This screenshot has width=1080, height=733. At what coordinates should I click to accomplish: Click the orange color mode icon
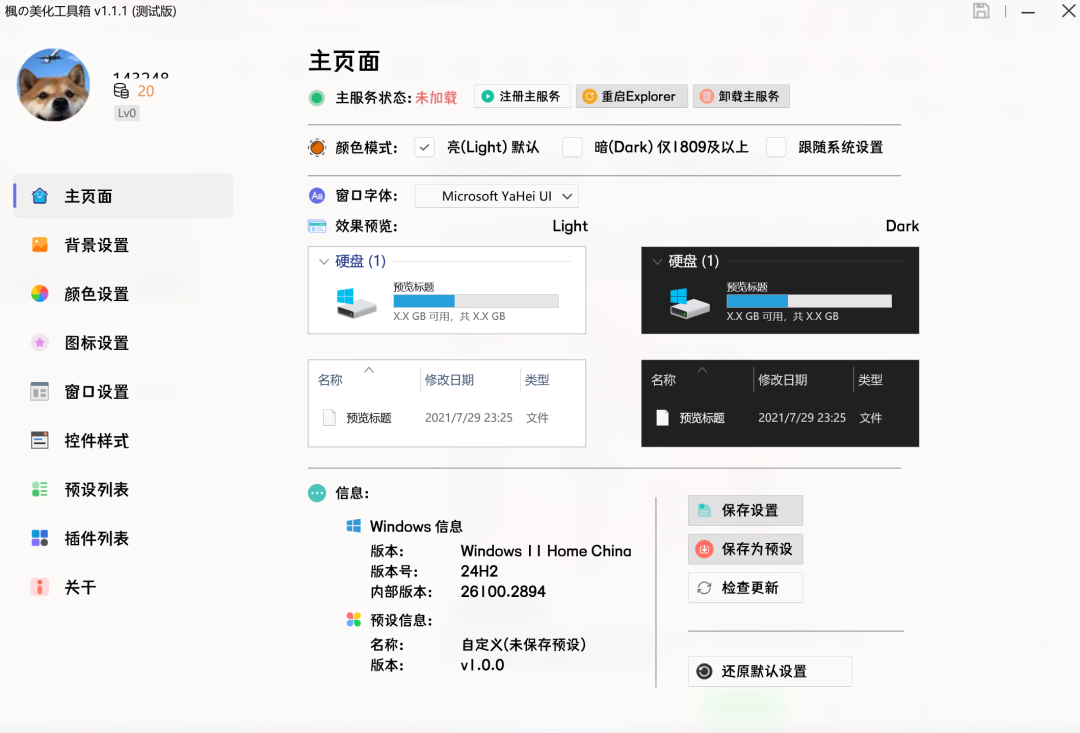pos(317,147)
